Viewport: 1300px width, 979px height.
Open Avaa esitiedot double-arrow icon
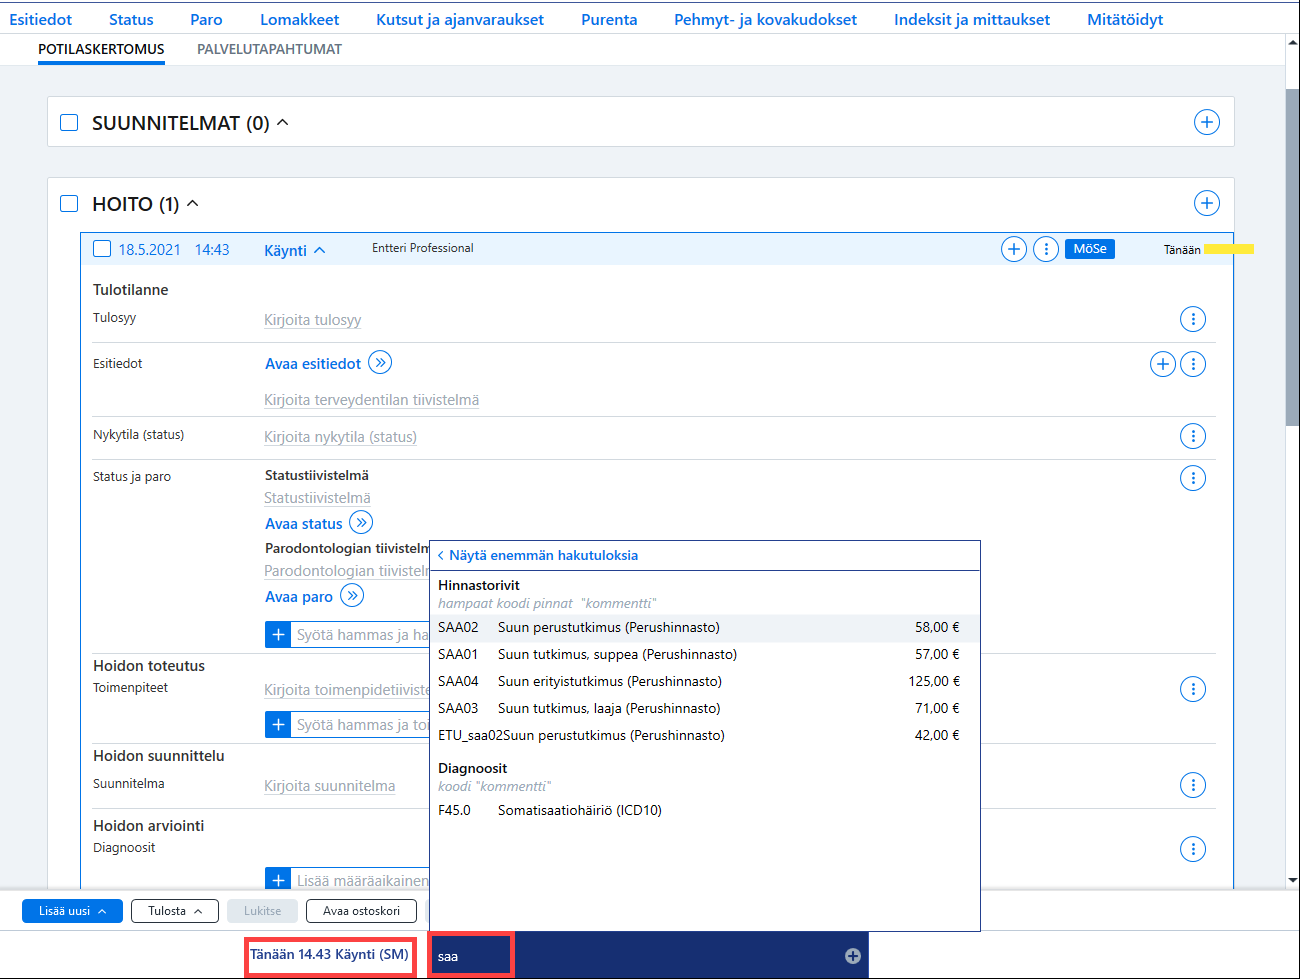pos(380,362)
